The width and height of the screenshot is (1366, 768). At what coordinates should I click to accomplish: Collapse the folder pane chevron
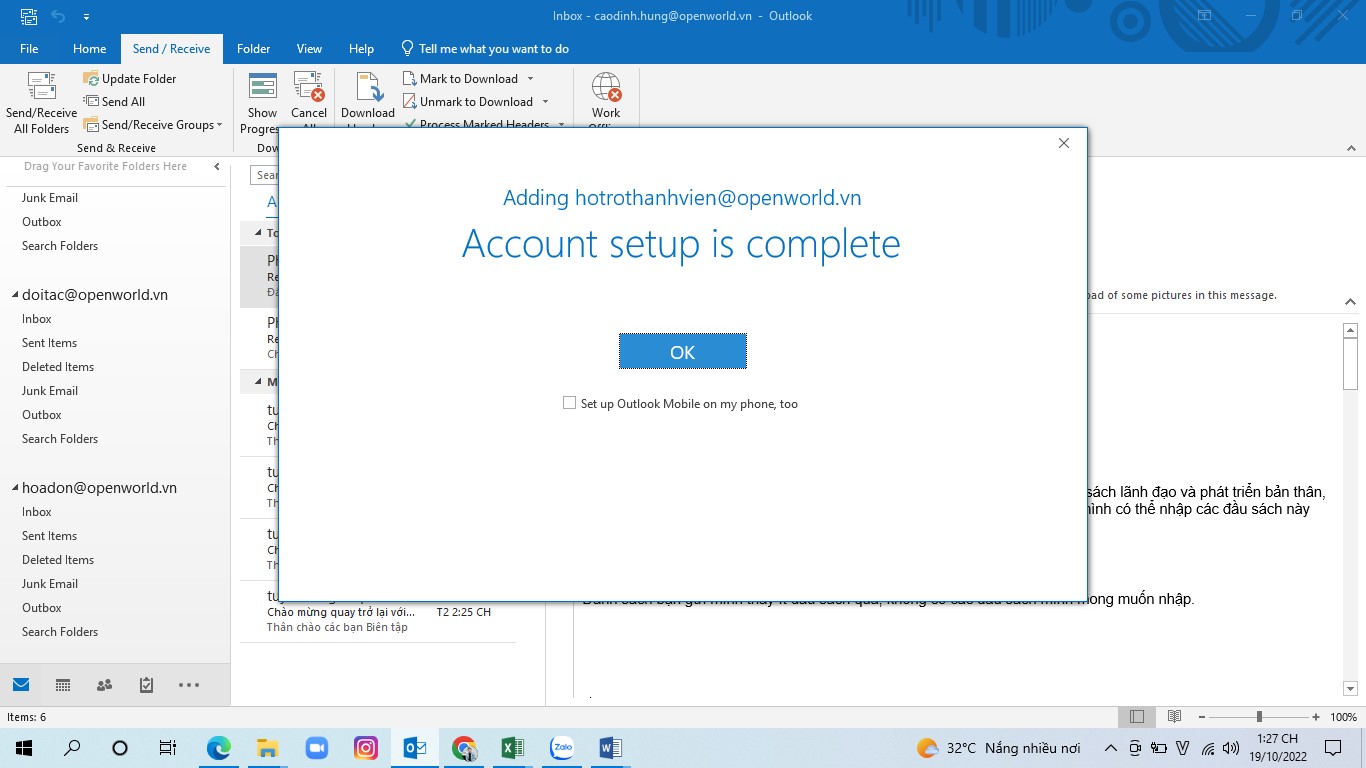pos(217,167)
